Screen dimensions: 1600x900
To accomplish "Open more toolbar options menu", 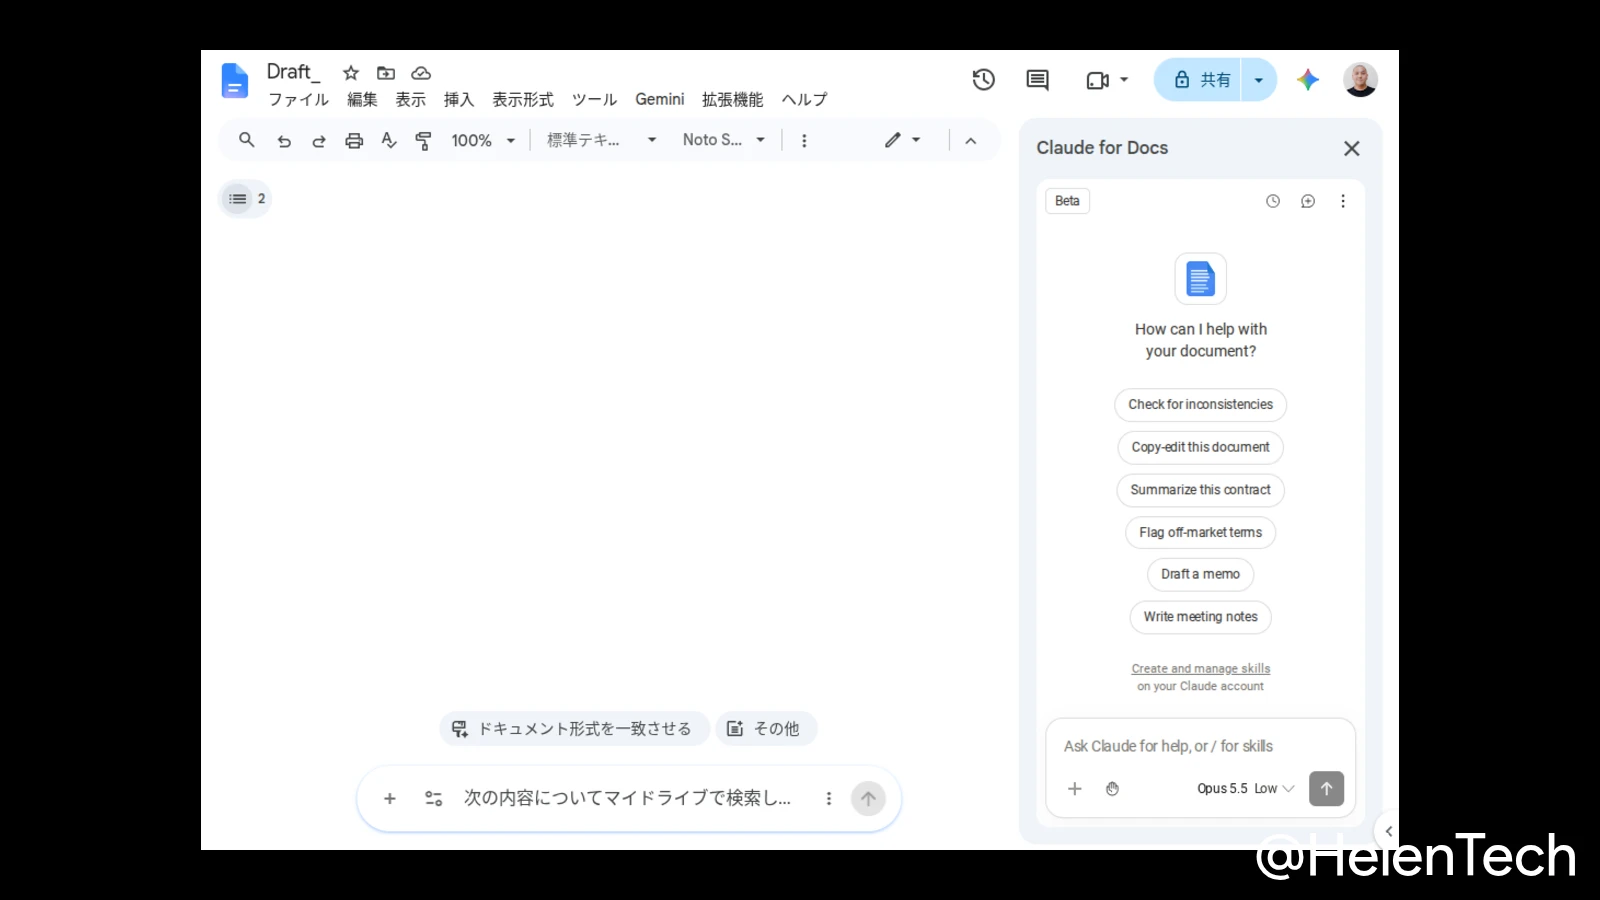I will 804,141.
